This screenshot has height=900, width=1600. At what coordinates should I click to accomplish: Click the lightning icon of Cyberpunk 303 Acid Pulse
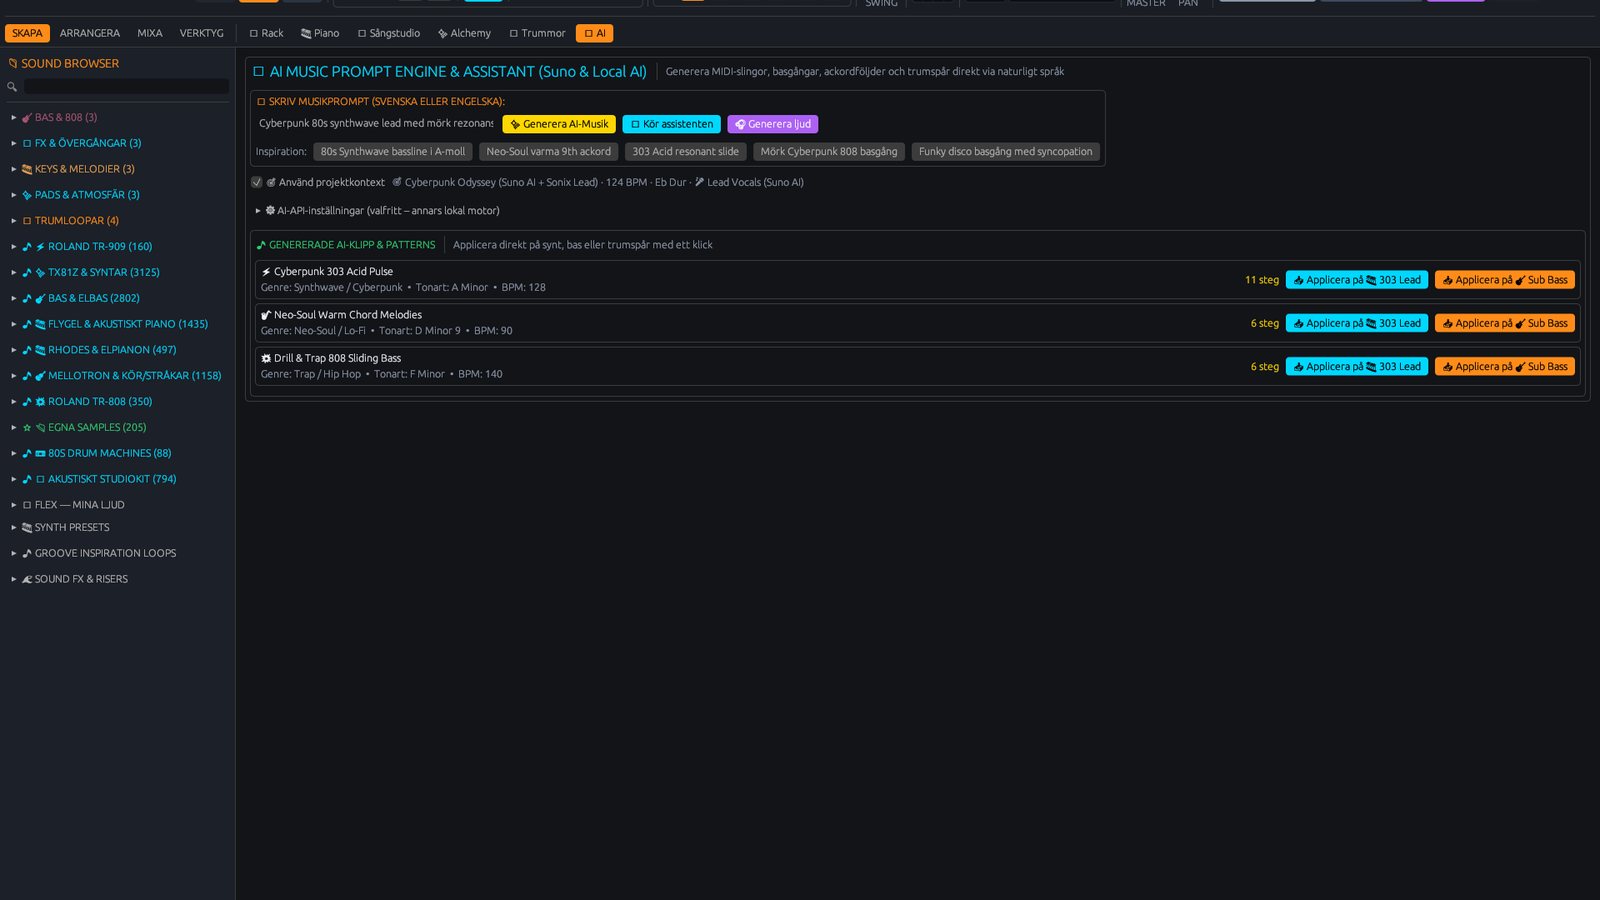pyautogui.click(x=266, y=271)
